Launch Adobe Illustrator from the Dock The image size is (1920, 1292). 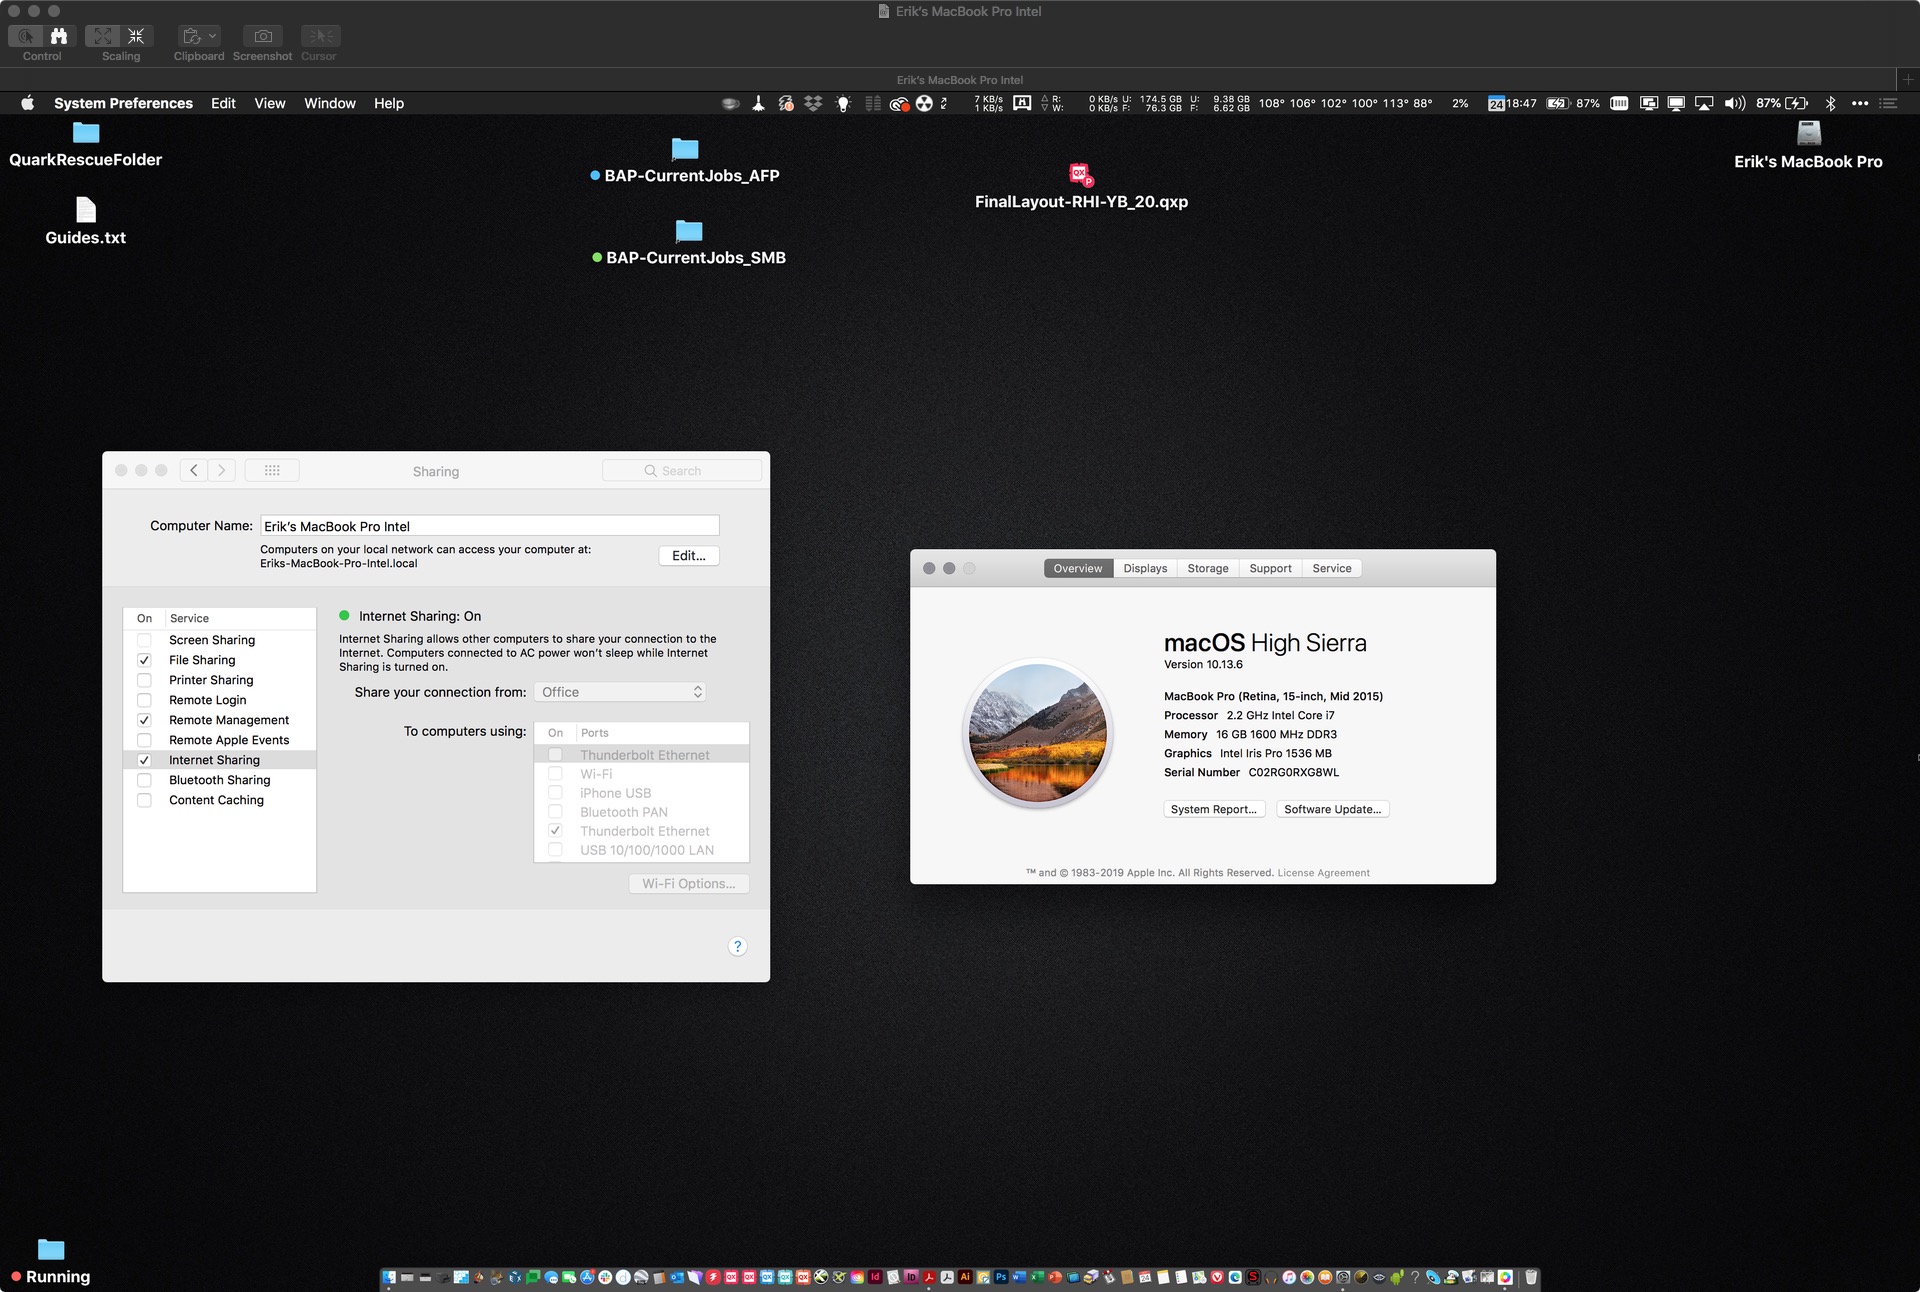pyautogui.click(x=966, y=1277)
